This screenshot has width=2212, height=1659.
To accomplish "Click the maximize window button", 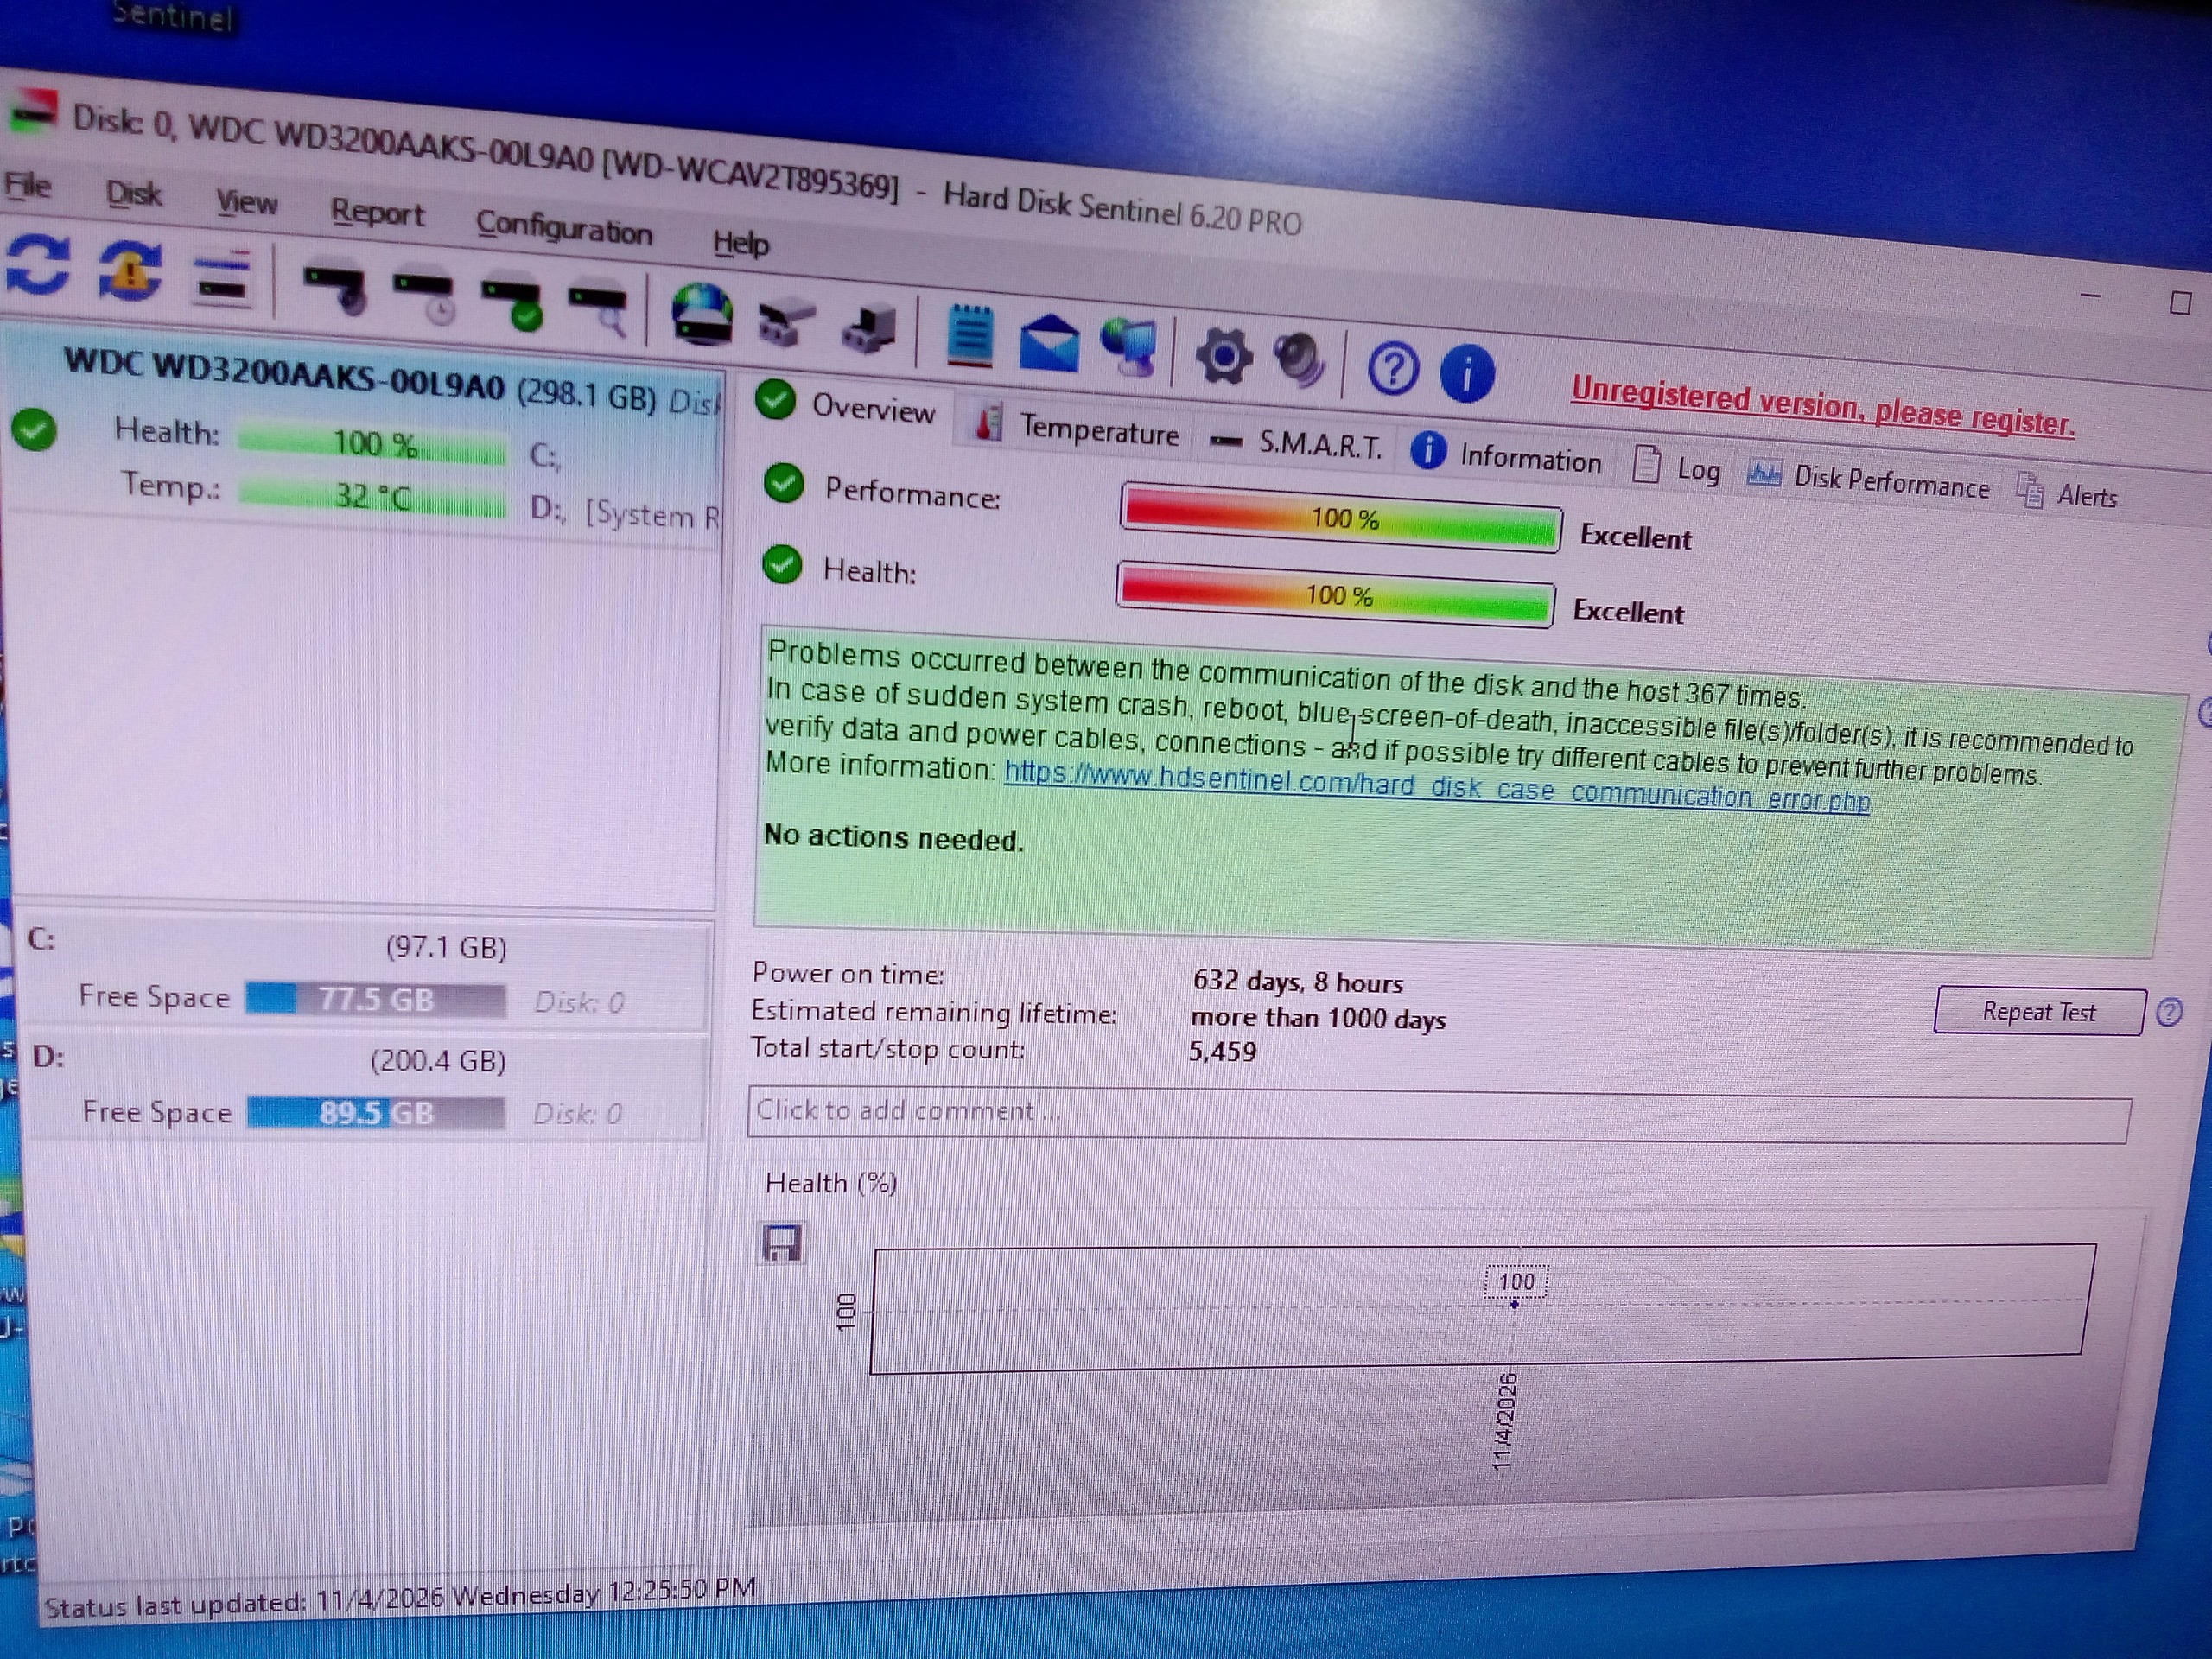I will point(2180,303).
